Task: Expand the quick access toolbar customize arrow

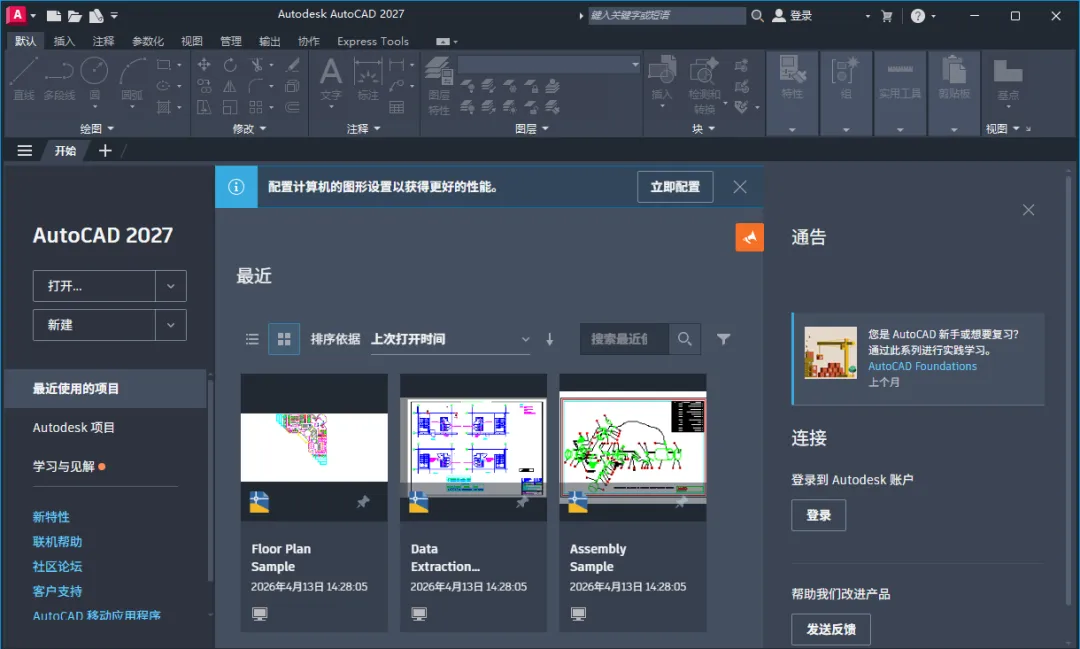Action: coord(114,15)
